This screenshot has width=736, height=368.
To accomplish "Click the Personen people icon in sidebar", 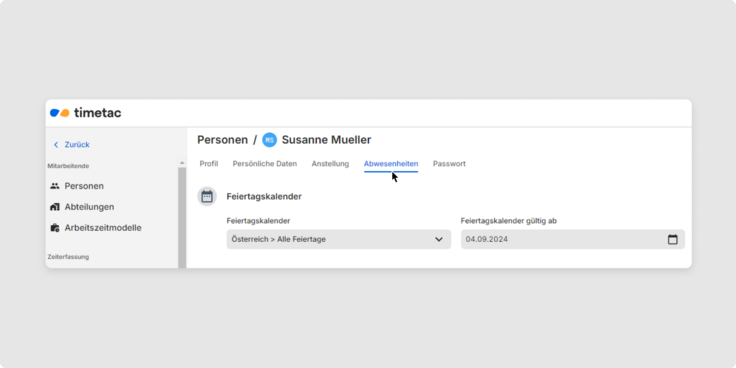I will 55,186.
